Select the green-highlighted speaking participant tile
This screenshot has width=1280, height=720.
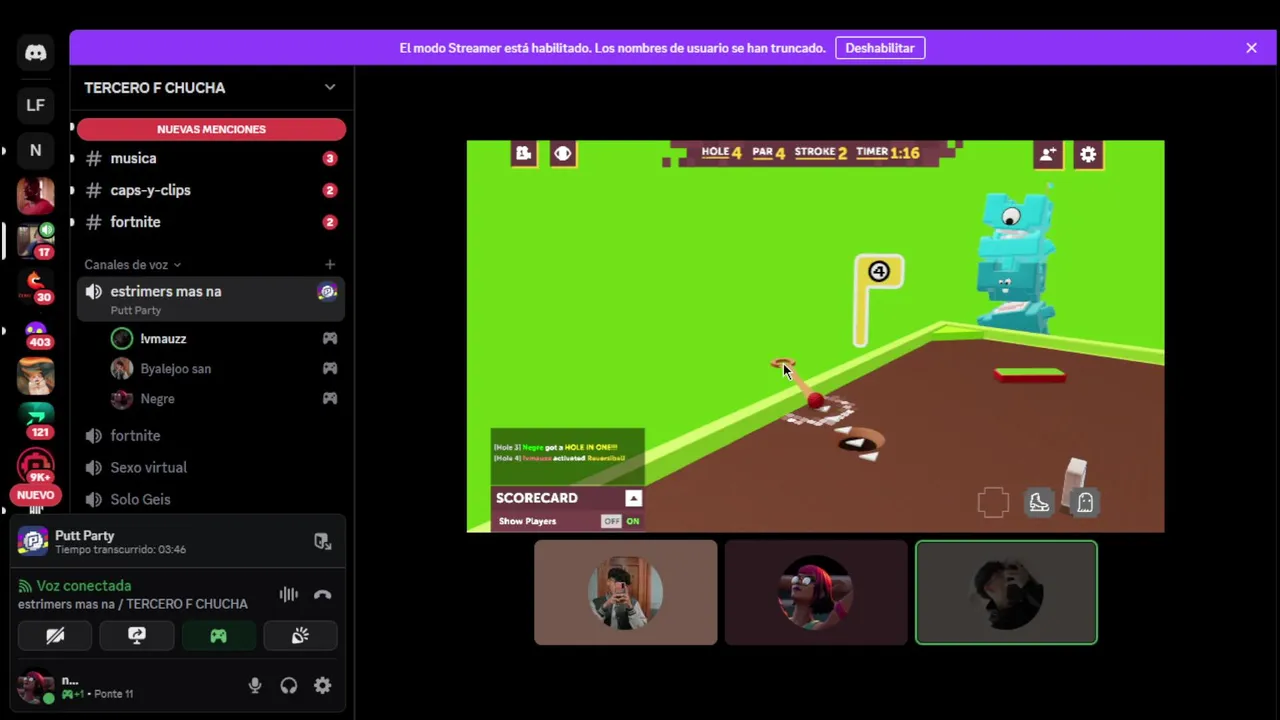(1006, 592)
